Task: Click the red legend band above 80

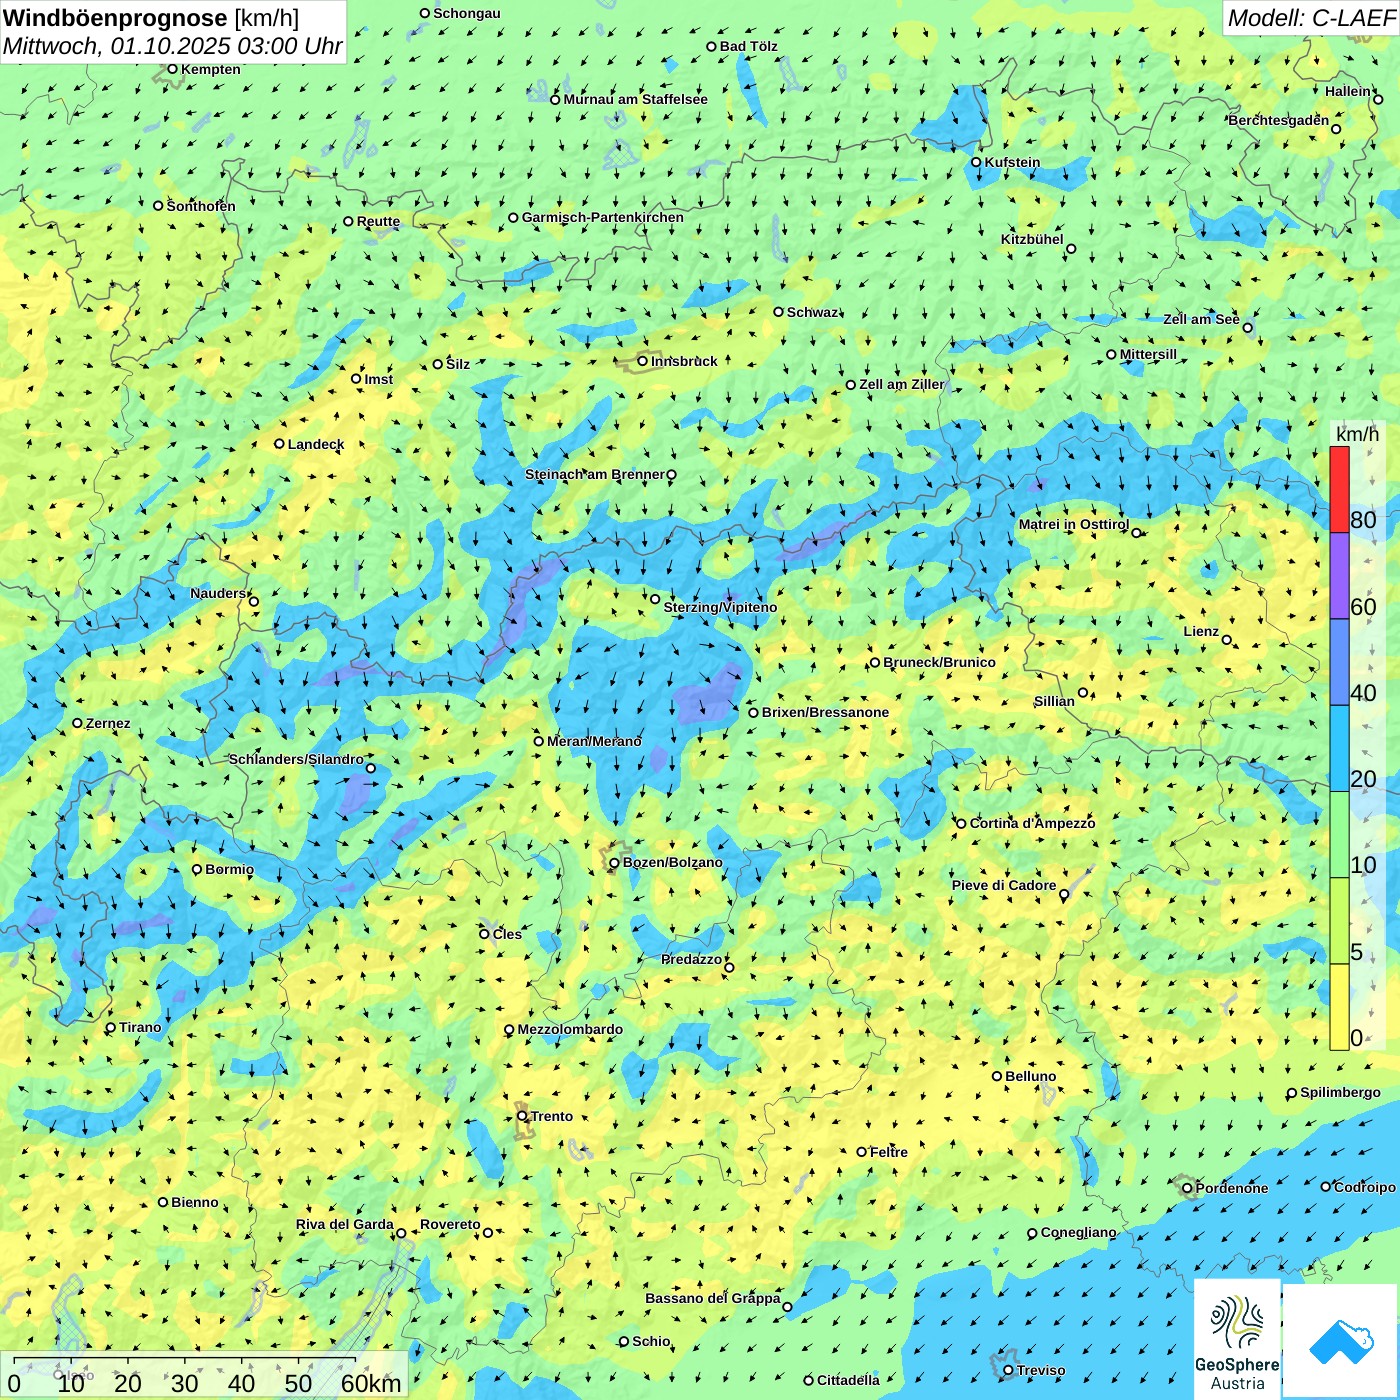Action: 1339,490
